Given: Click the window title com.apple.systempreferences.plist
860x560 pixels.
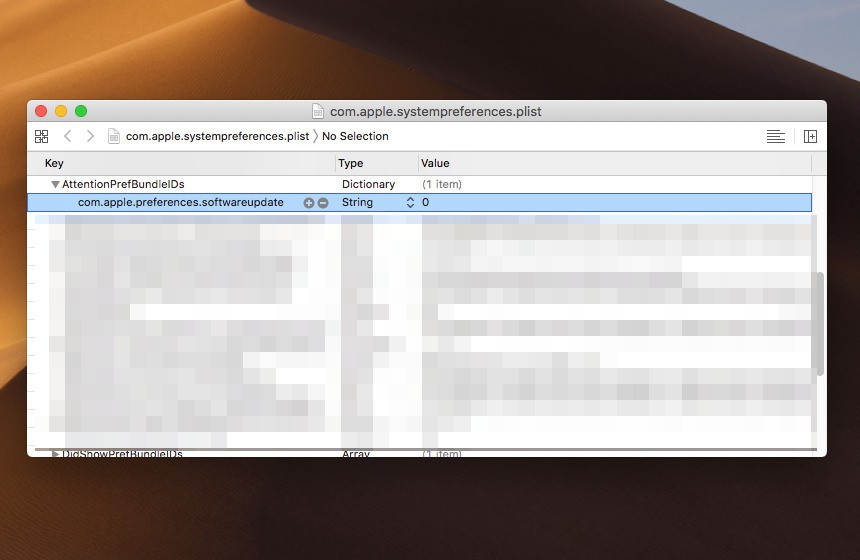Looking at the screenshot, I should coord(435,111).
